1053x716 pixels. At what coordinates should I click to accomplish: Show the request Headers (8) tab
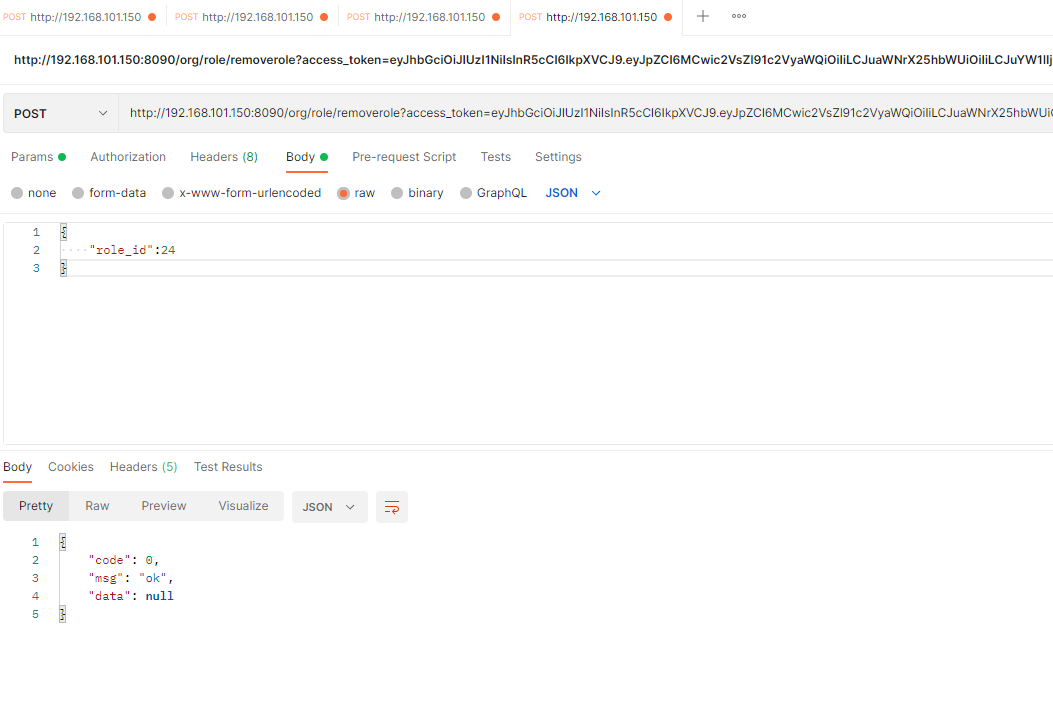[224, 157]
